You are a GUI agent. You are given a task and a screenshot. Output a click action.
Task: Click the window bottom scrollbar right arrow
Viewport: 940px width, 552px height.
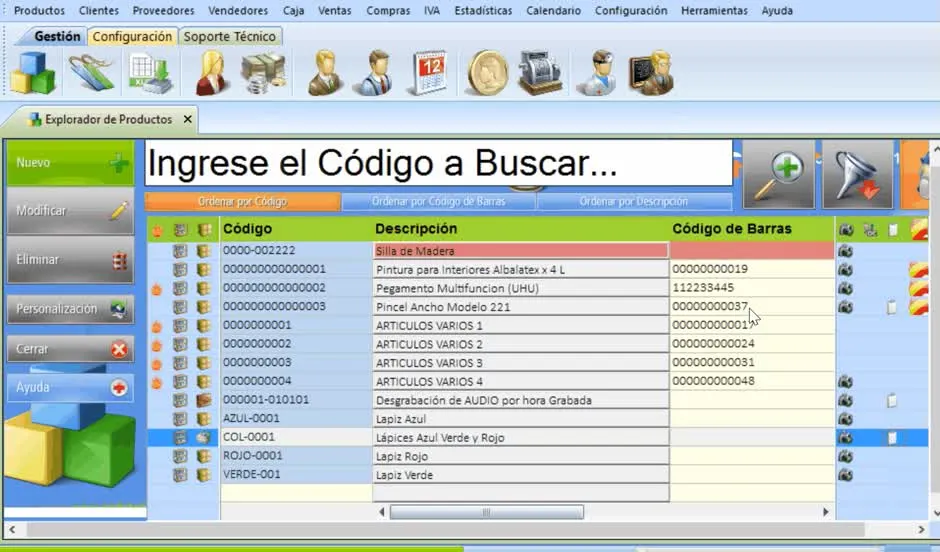point(921,530)
